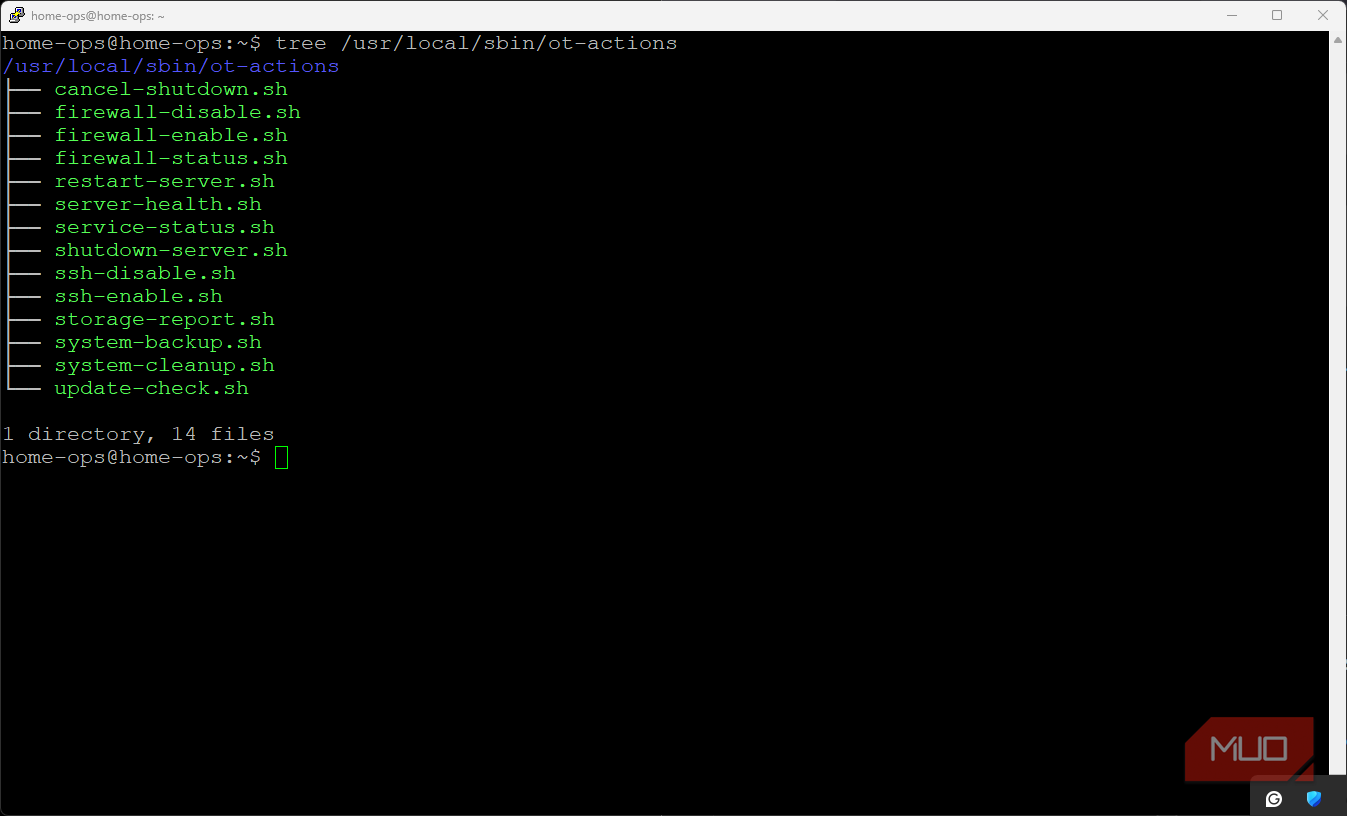This screenshot has height=816, width=1347.
Task: Click the '1 directory, 14 files' summary
Action: 138,434
